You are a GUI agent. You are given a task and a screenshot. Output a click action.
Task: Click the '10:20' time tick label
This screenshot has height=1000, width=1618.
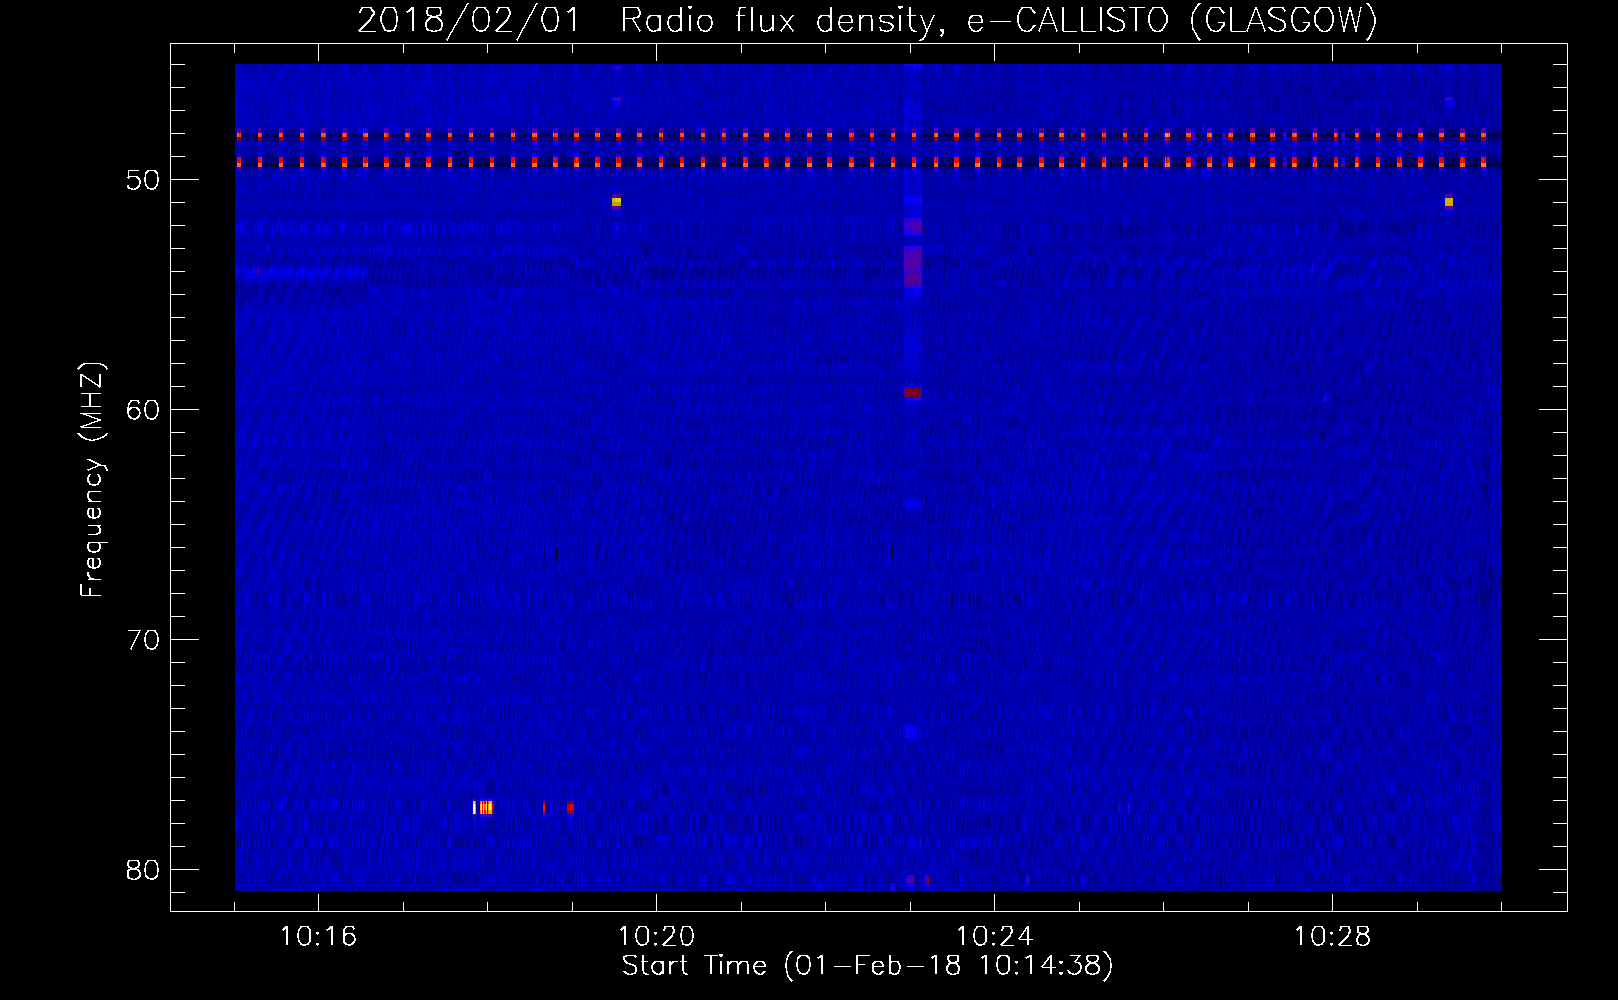tap(656, 936)
